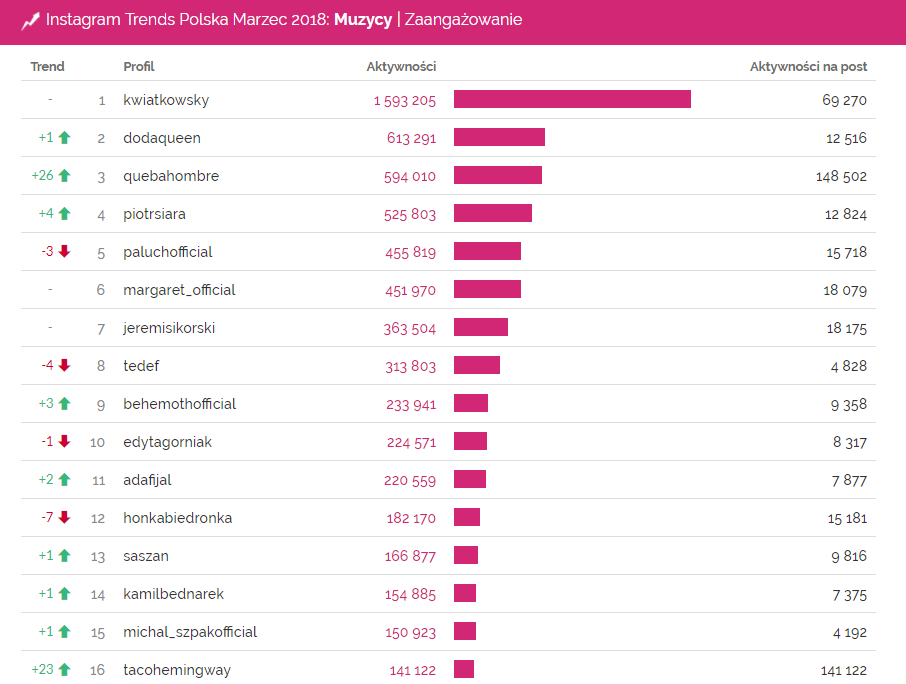Click green up arrow beside dodaqueen
Viewport: 906px width, 684px height.
[65, 138]
